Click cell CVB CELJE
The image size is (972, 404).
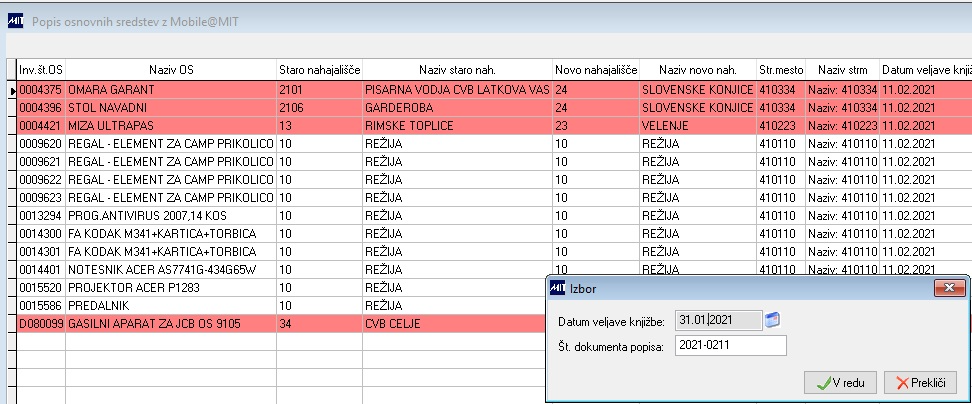pos(454,323)
